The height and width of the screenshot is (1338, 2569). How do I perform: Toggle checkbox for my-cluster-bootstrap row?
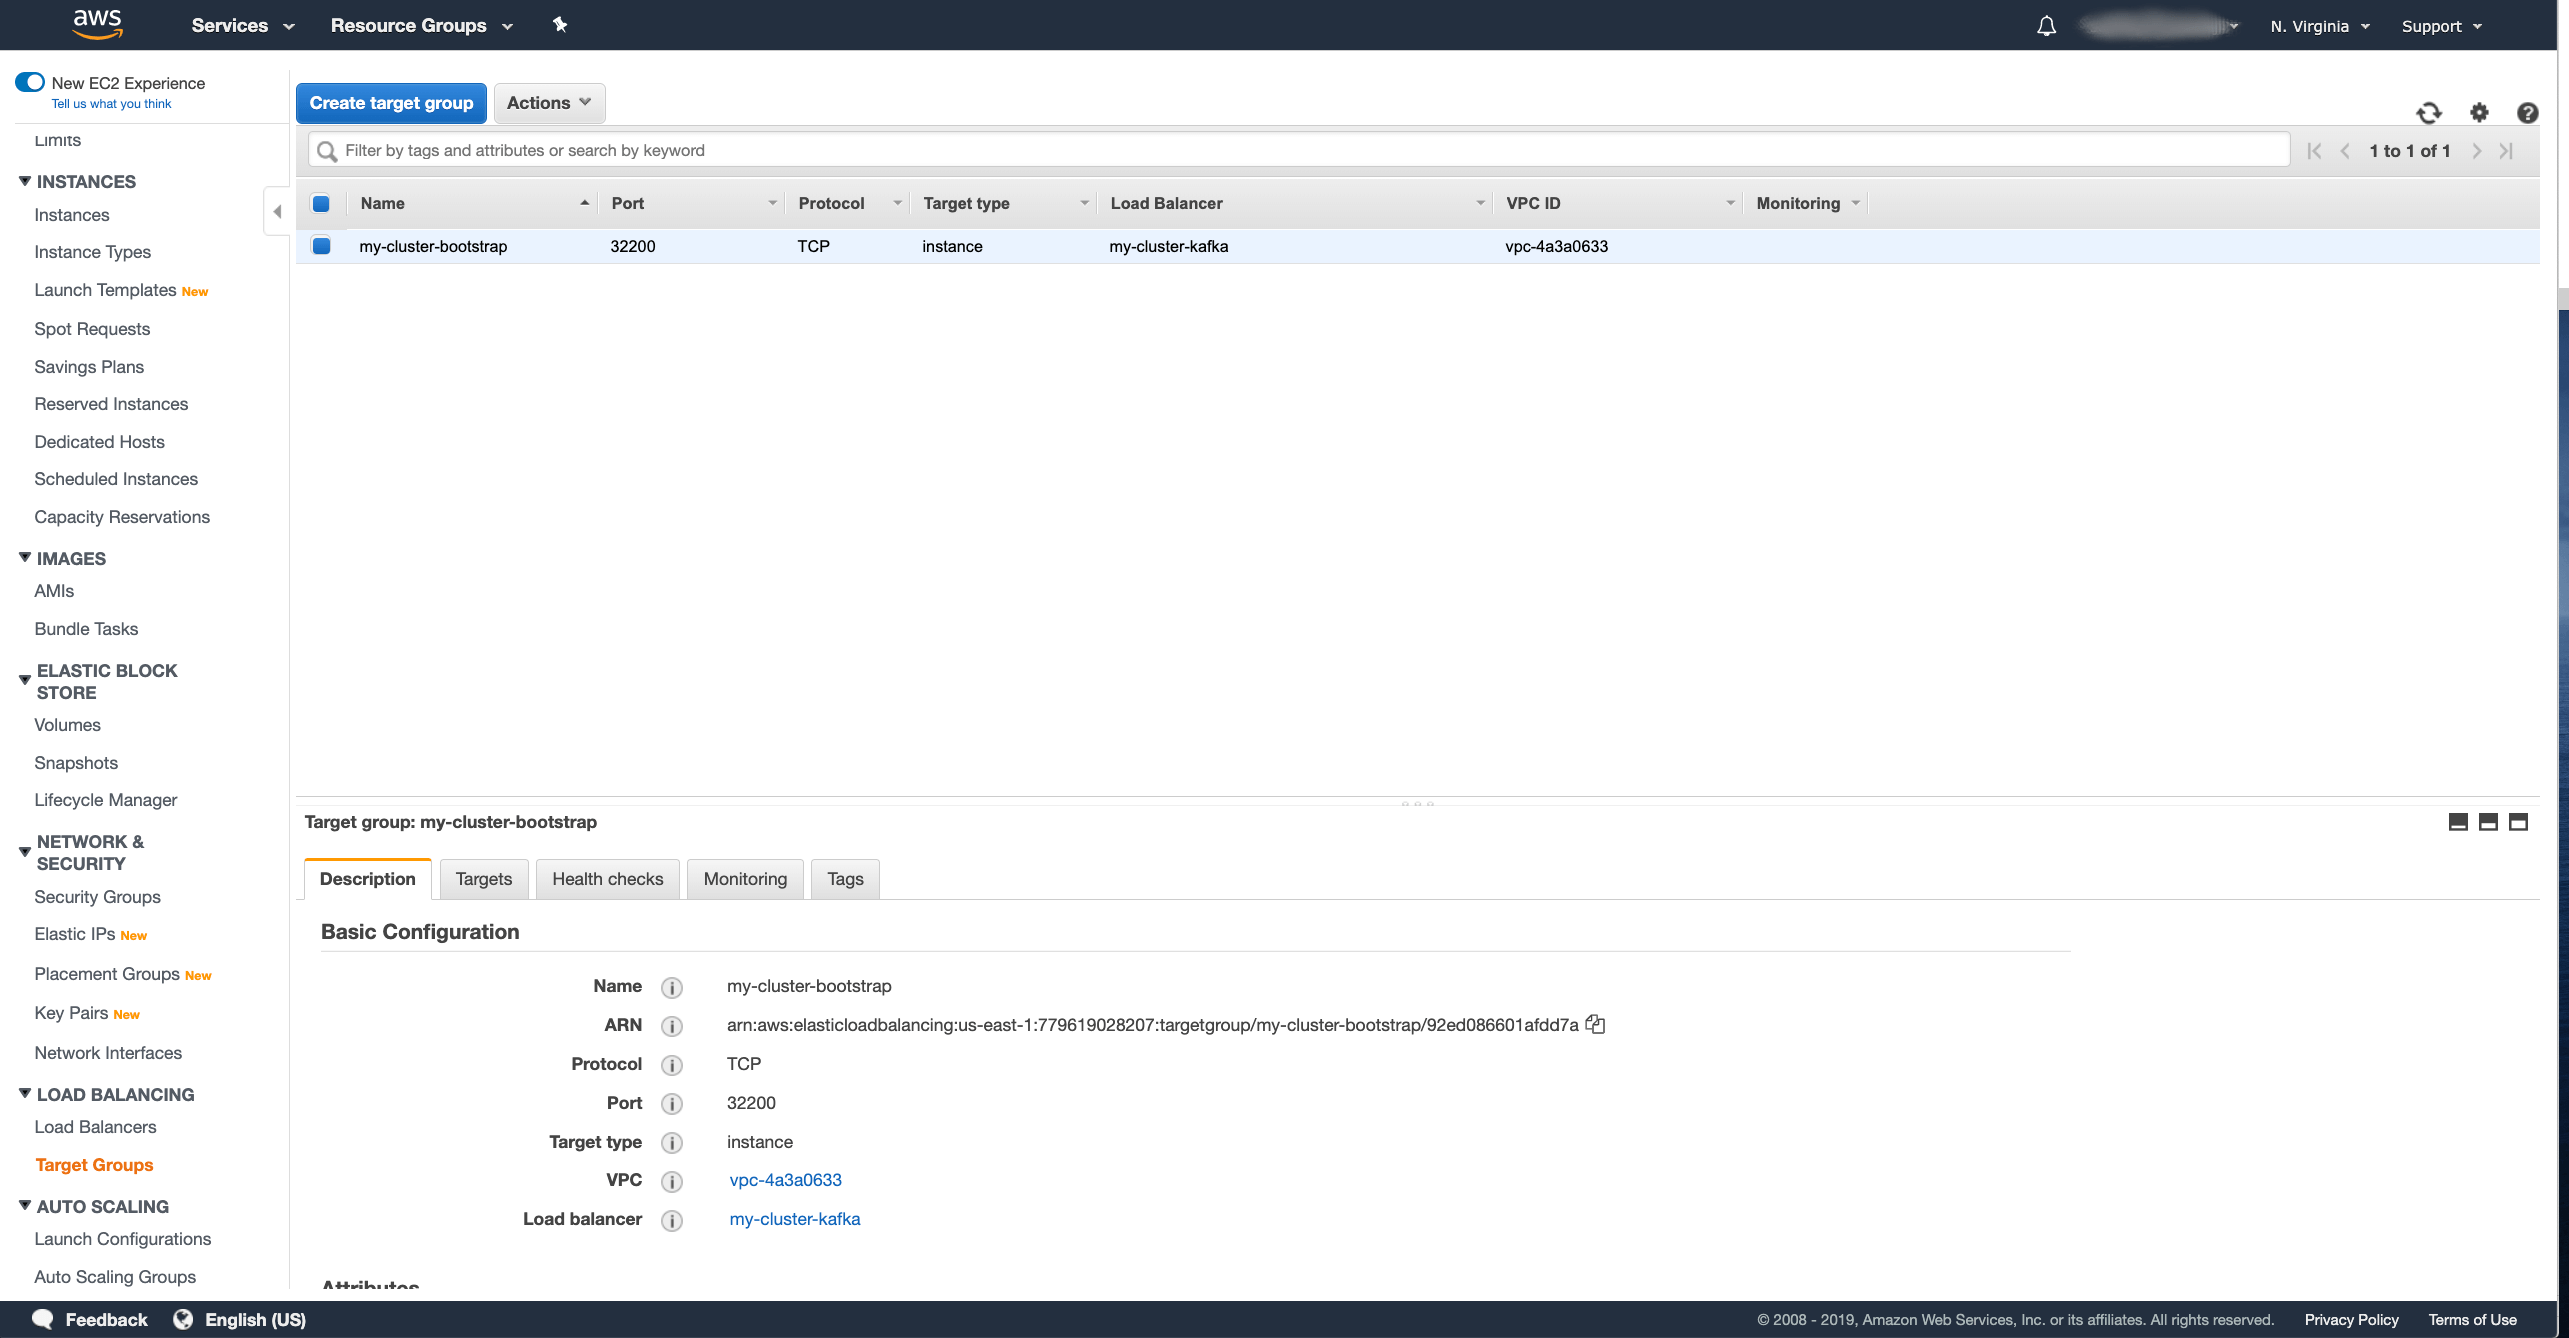tap(321, 246)
